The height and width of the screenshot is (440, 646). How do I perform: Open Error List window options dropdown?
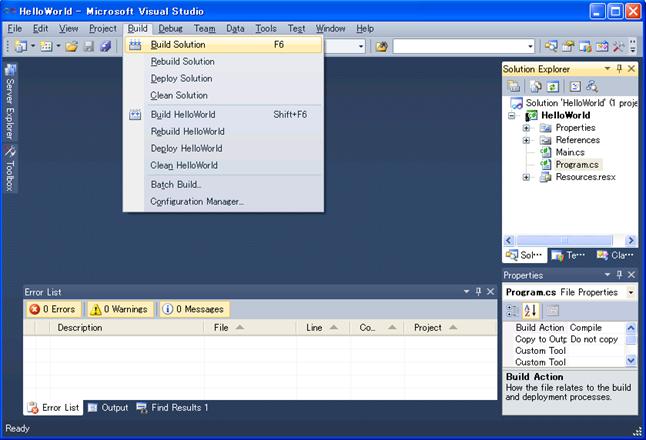466,292
